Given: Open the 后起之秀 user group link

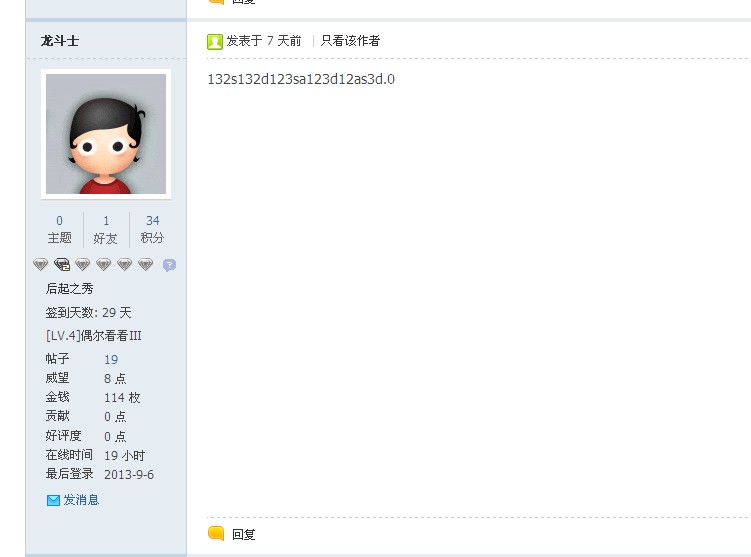Looking at the screenshot, I should coord(69,288).
